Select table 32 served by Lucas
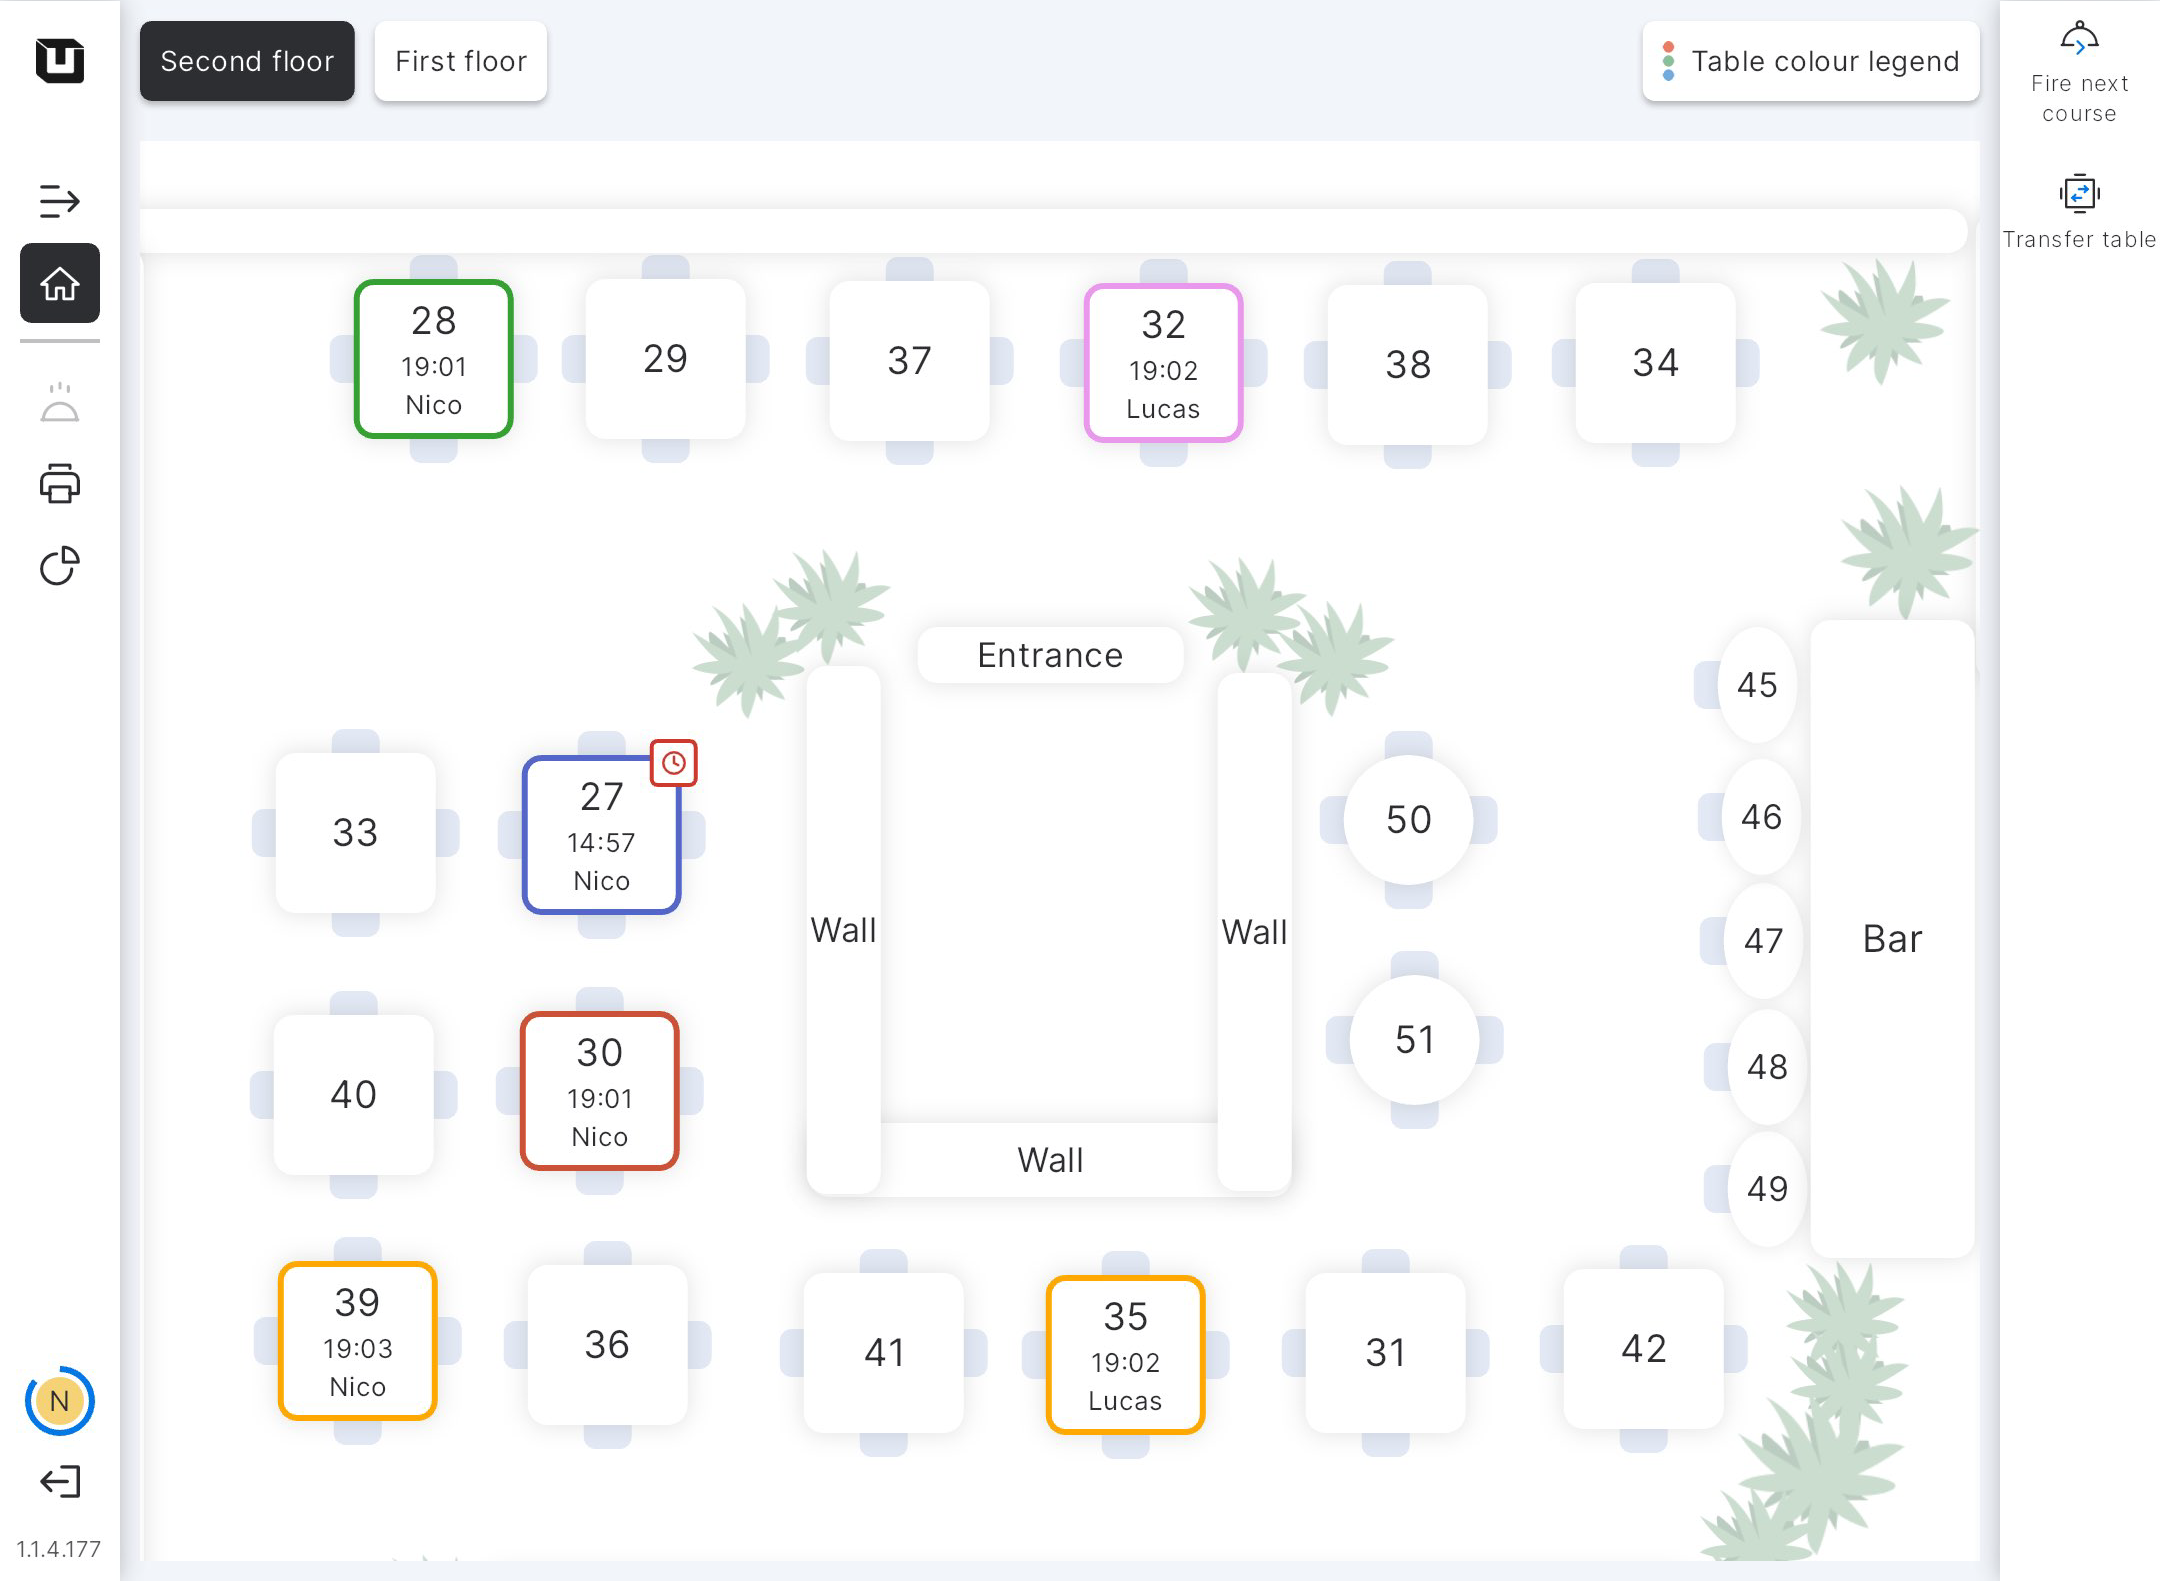 pyautogui.click(x=1163, y=364)
